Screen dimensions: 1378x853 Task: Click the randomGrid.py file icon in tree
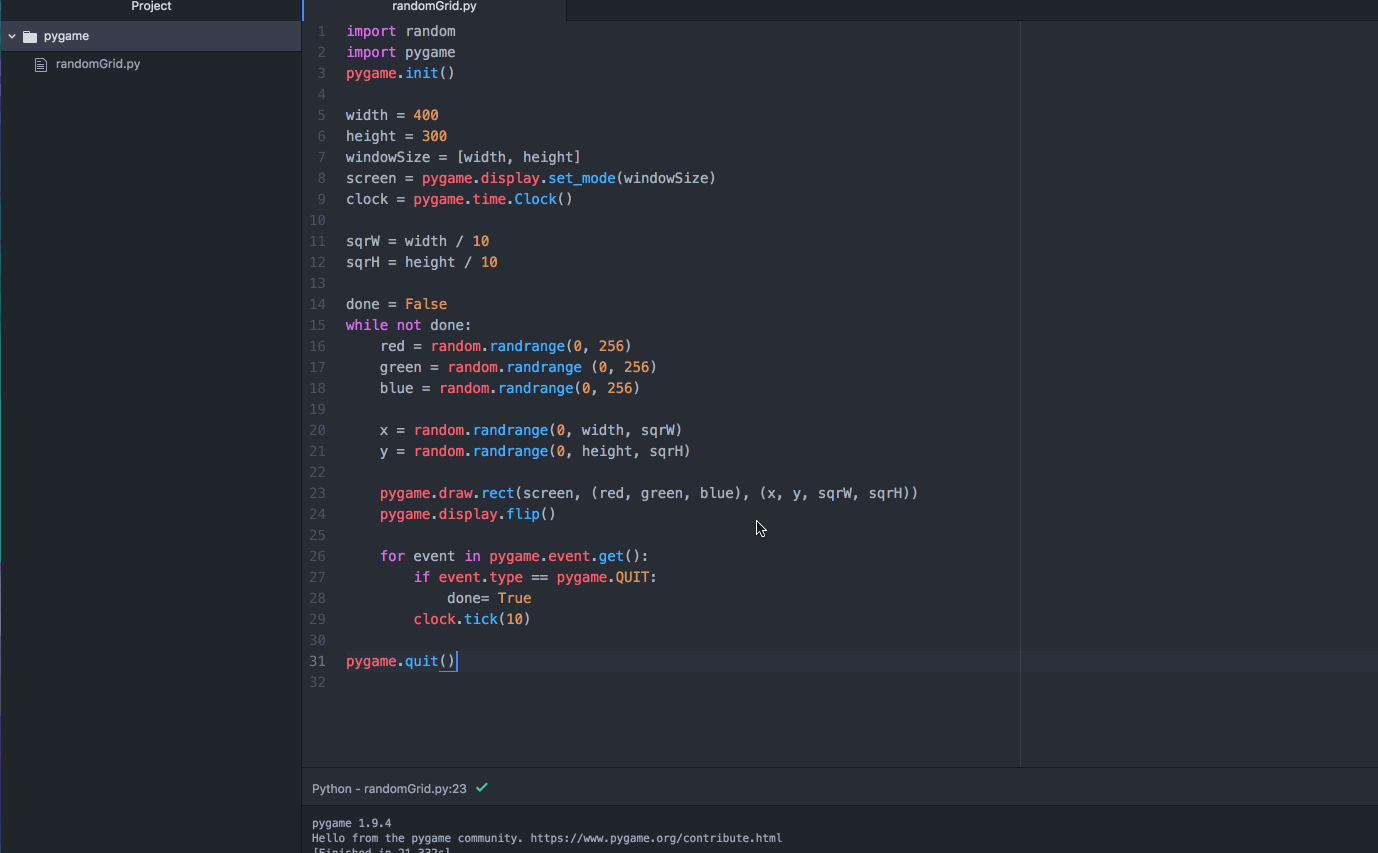click(x=41, y=65)
